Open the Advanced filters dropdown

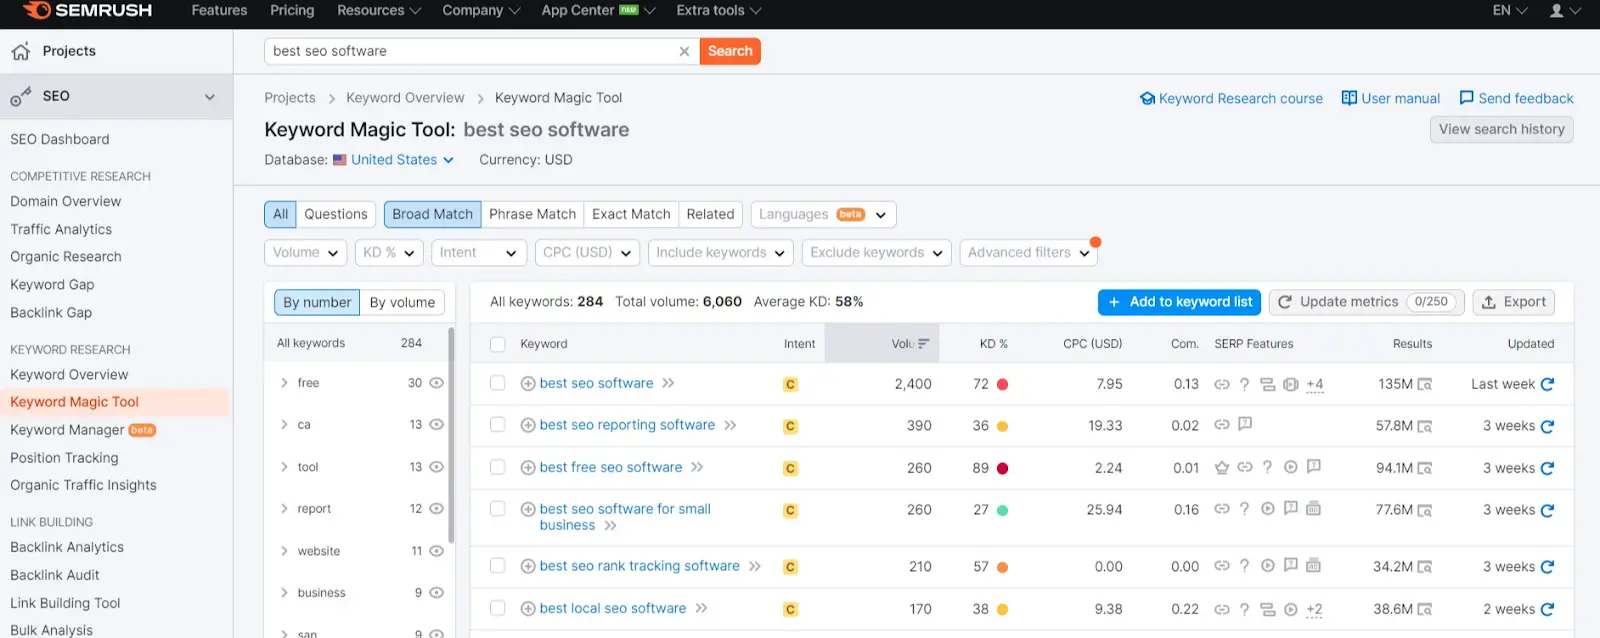point(1028,253)
